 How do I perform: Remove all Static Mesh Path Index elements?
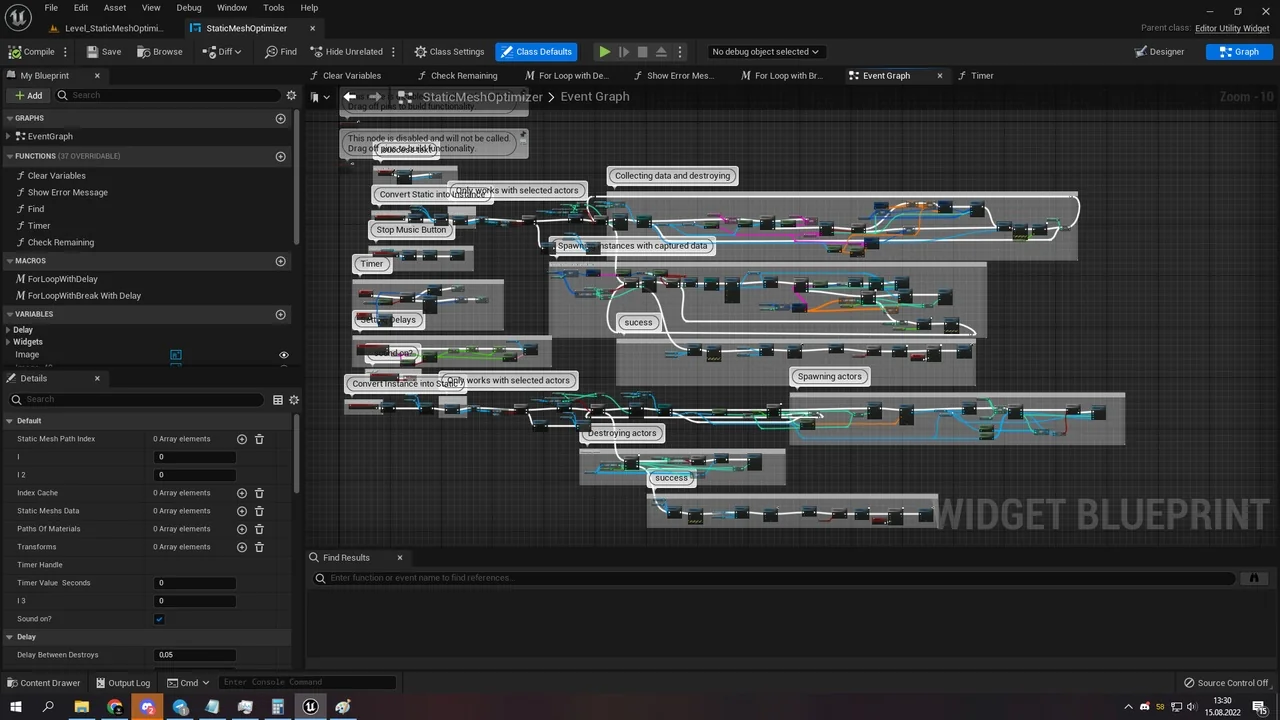[259, 439]
